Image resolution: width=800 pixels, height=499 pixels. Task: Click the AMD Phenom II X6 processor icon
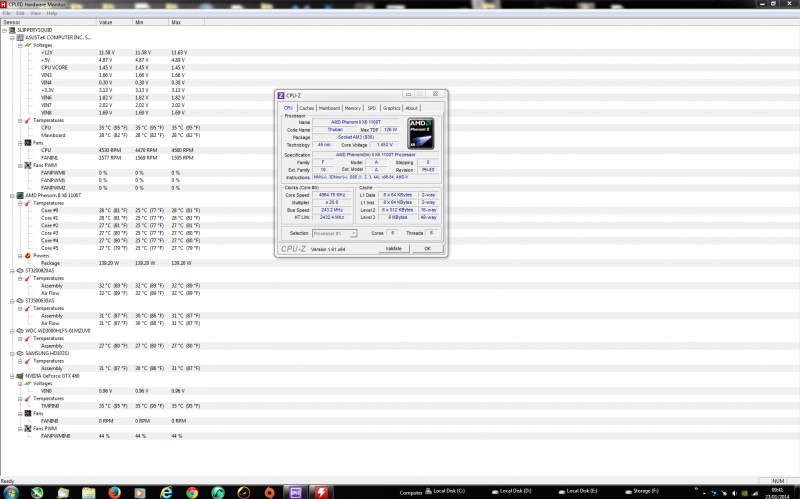tap(20, 195)
